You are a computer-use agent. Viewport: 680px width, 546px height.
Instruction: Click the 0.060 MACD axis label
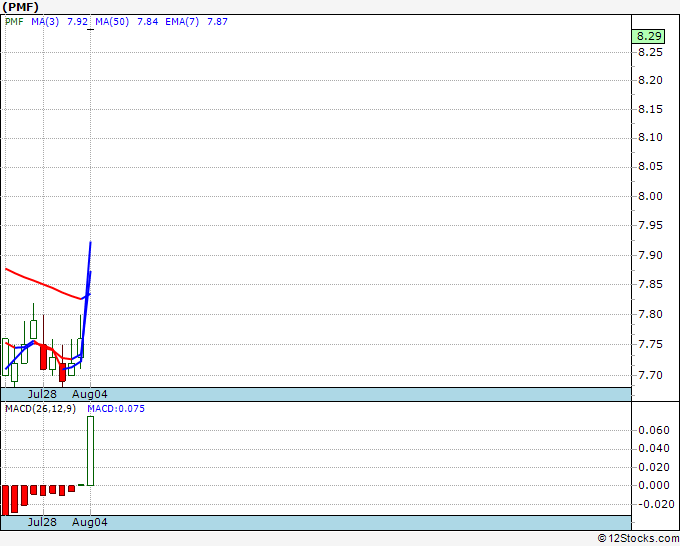point(654,430)
